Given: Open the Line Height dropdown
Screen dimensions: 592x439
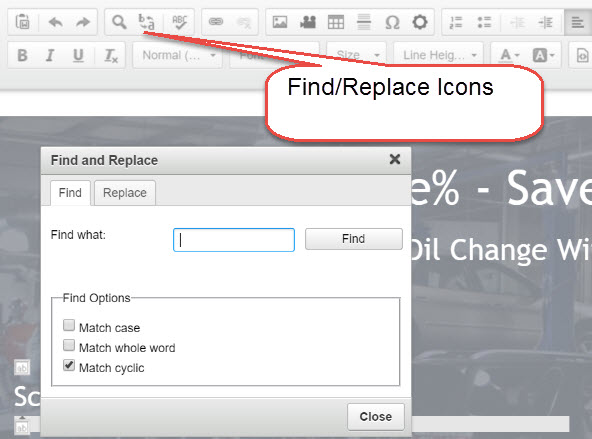Looking at the screenshot, I should pyautogui.click(x=439, y=55).
